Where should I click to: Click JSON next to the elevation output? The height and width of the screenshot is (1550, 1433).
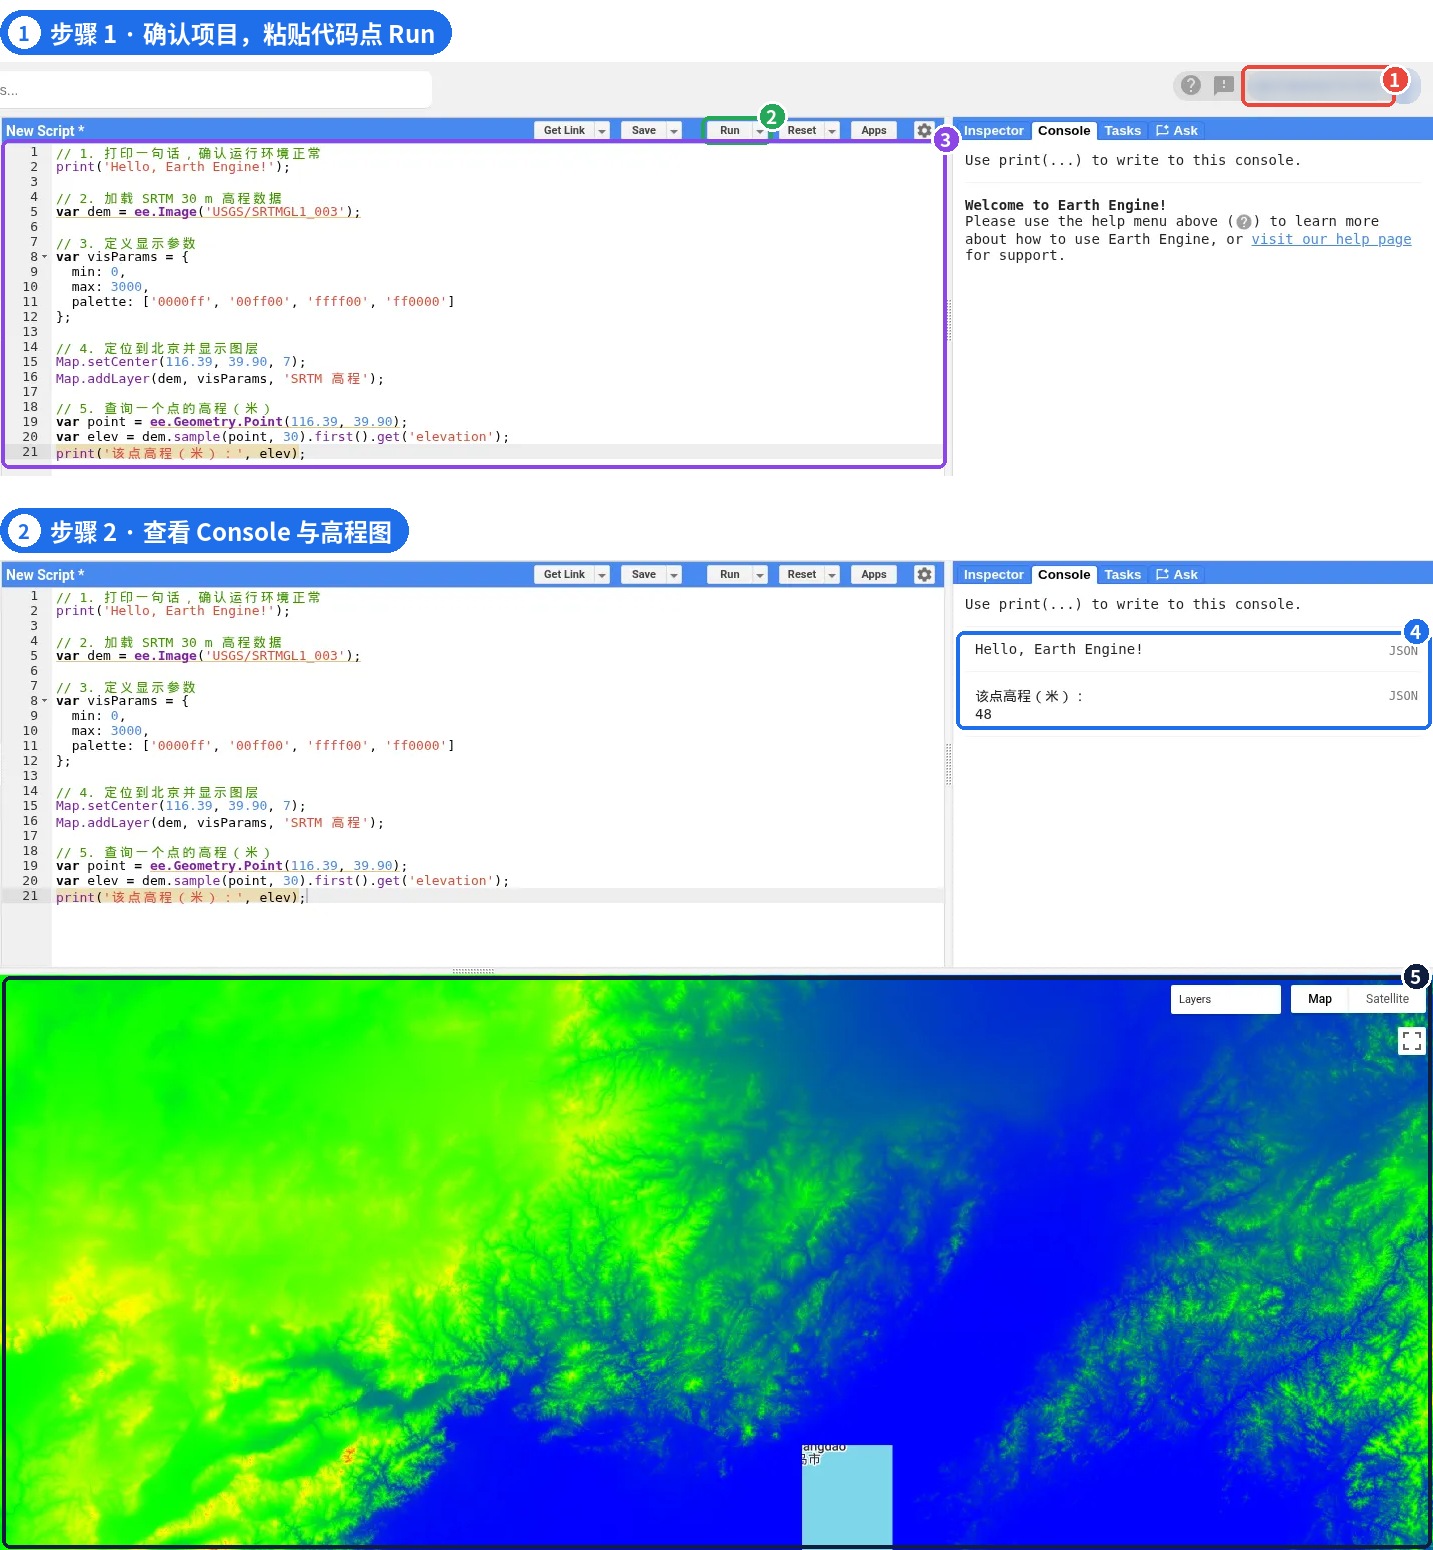coord(1403,696)
